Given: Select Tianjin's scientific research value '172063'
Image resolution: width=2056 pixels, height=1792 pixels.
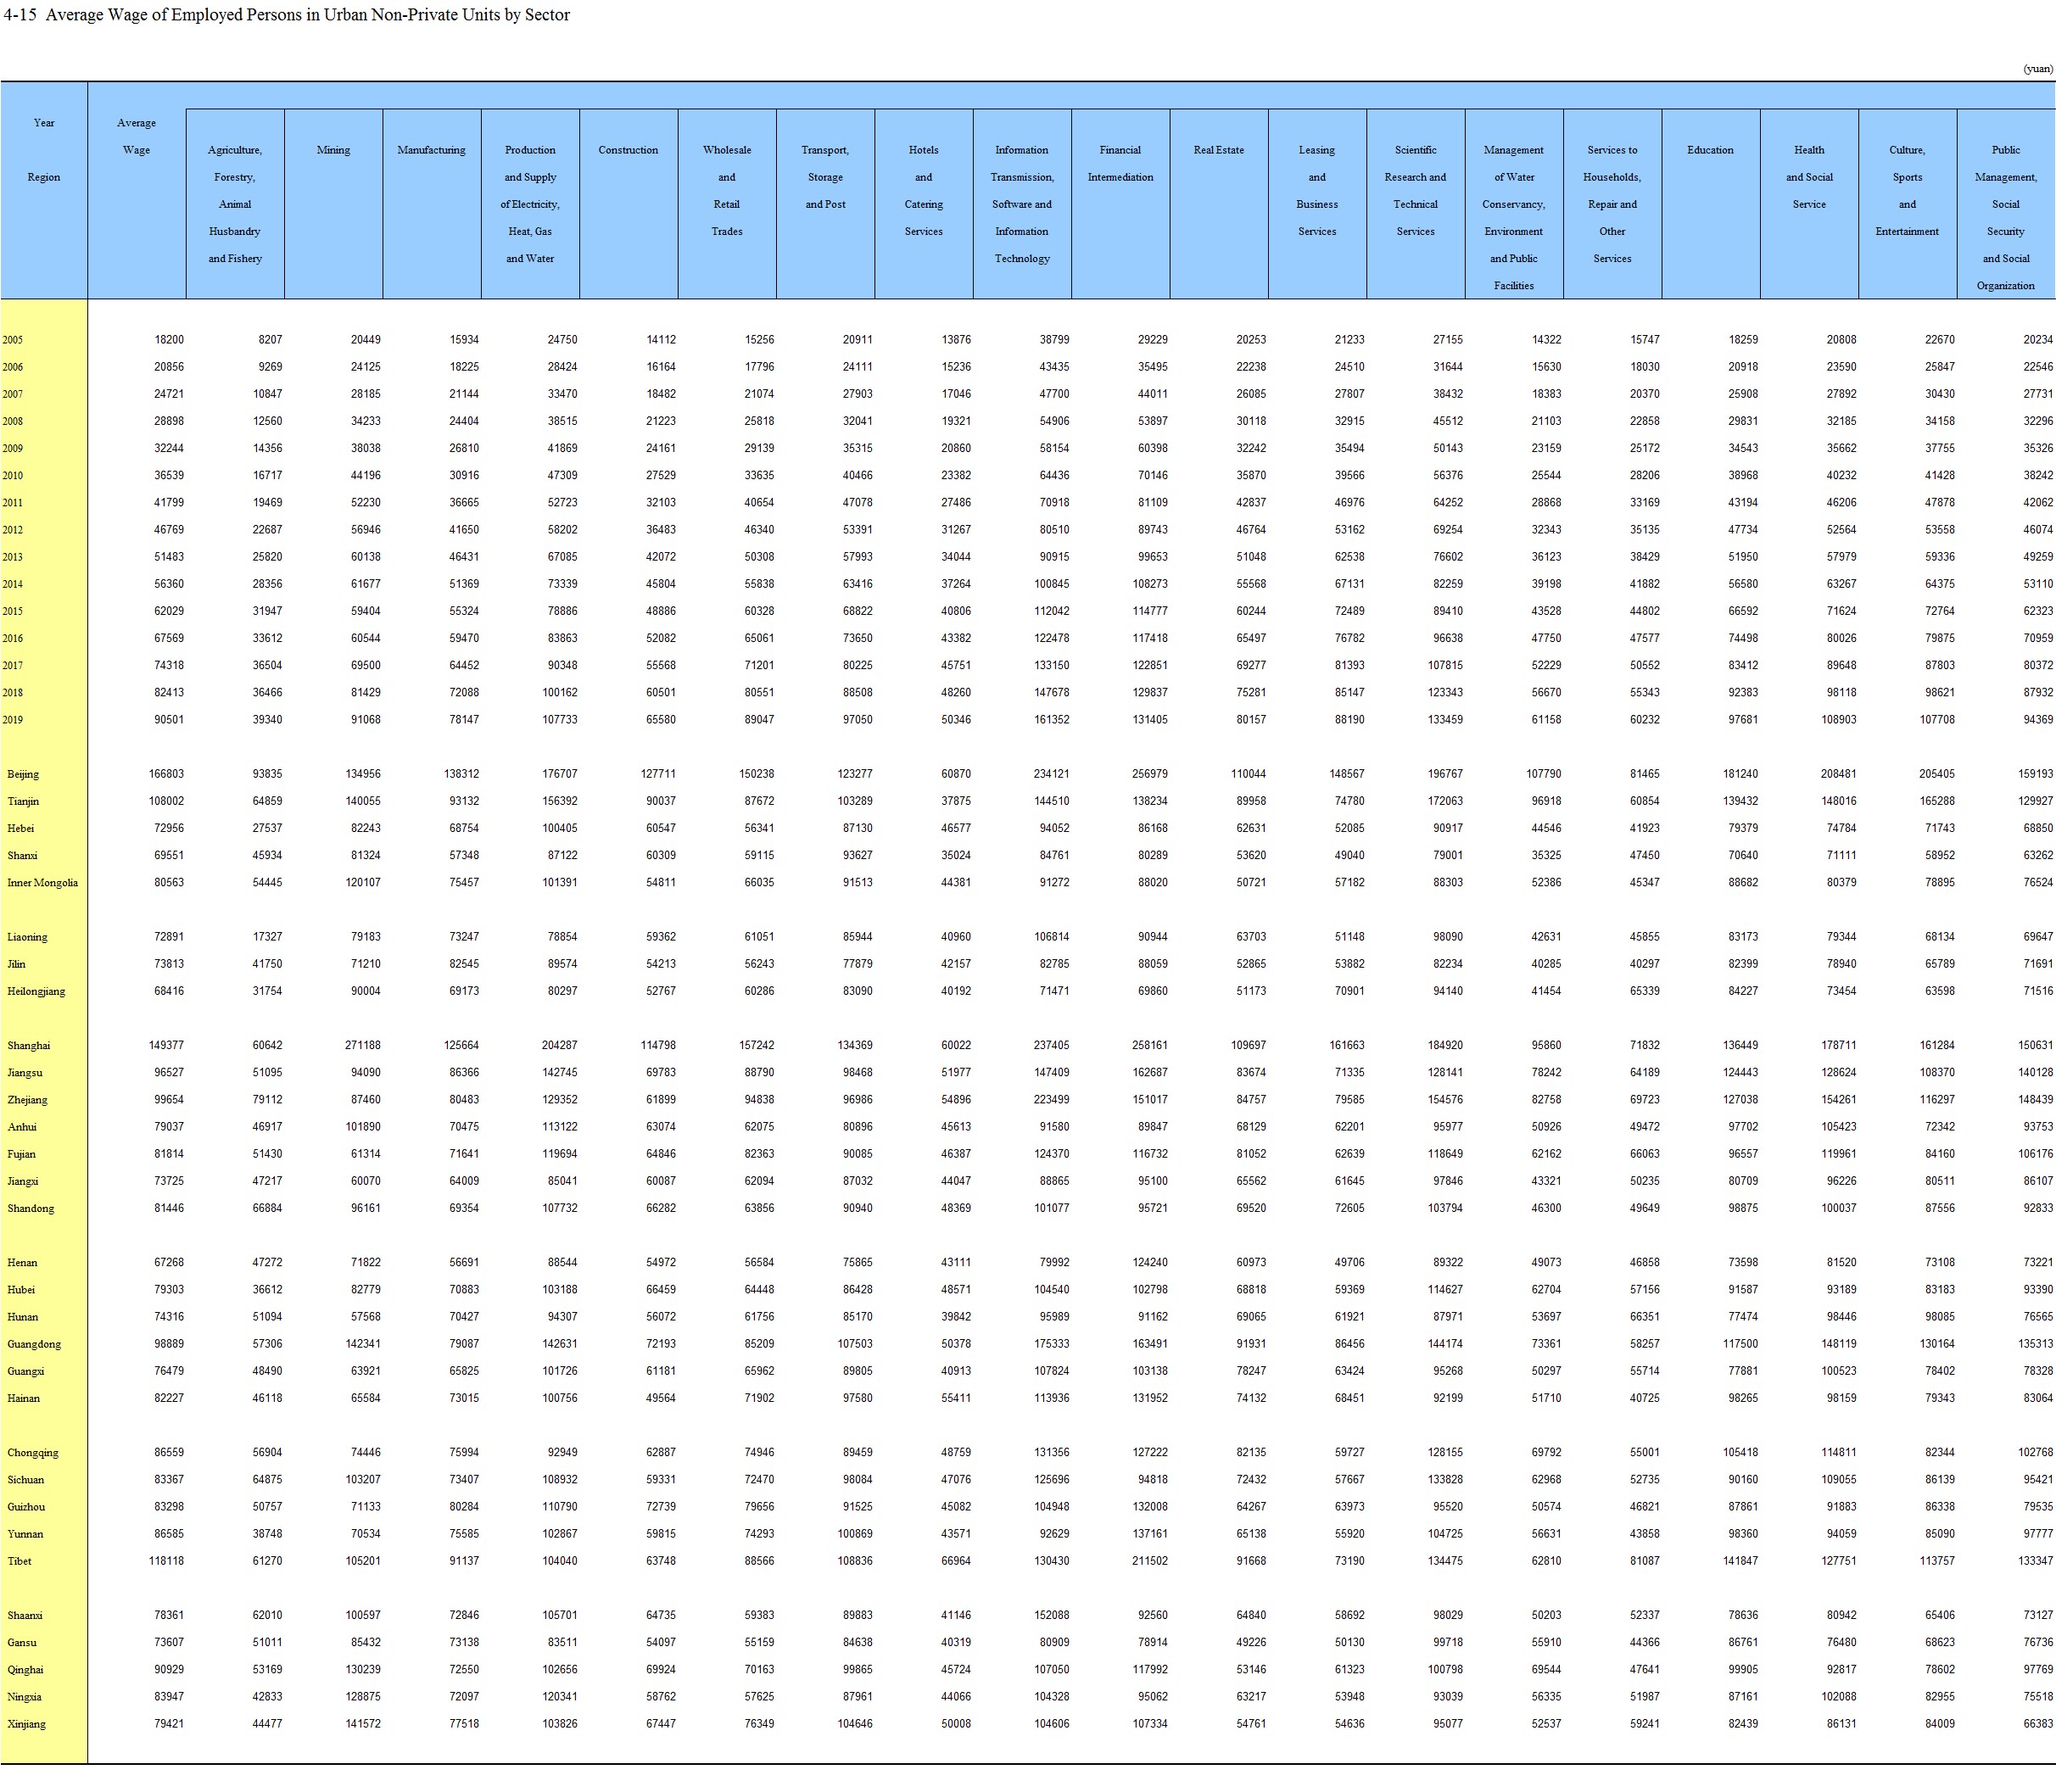Looking at the screenshot, I should point(1445,801).
